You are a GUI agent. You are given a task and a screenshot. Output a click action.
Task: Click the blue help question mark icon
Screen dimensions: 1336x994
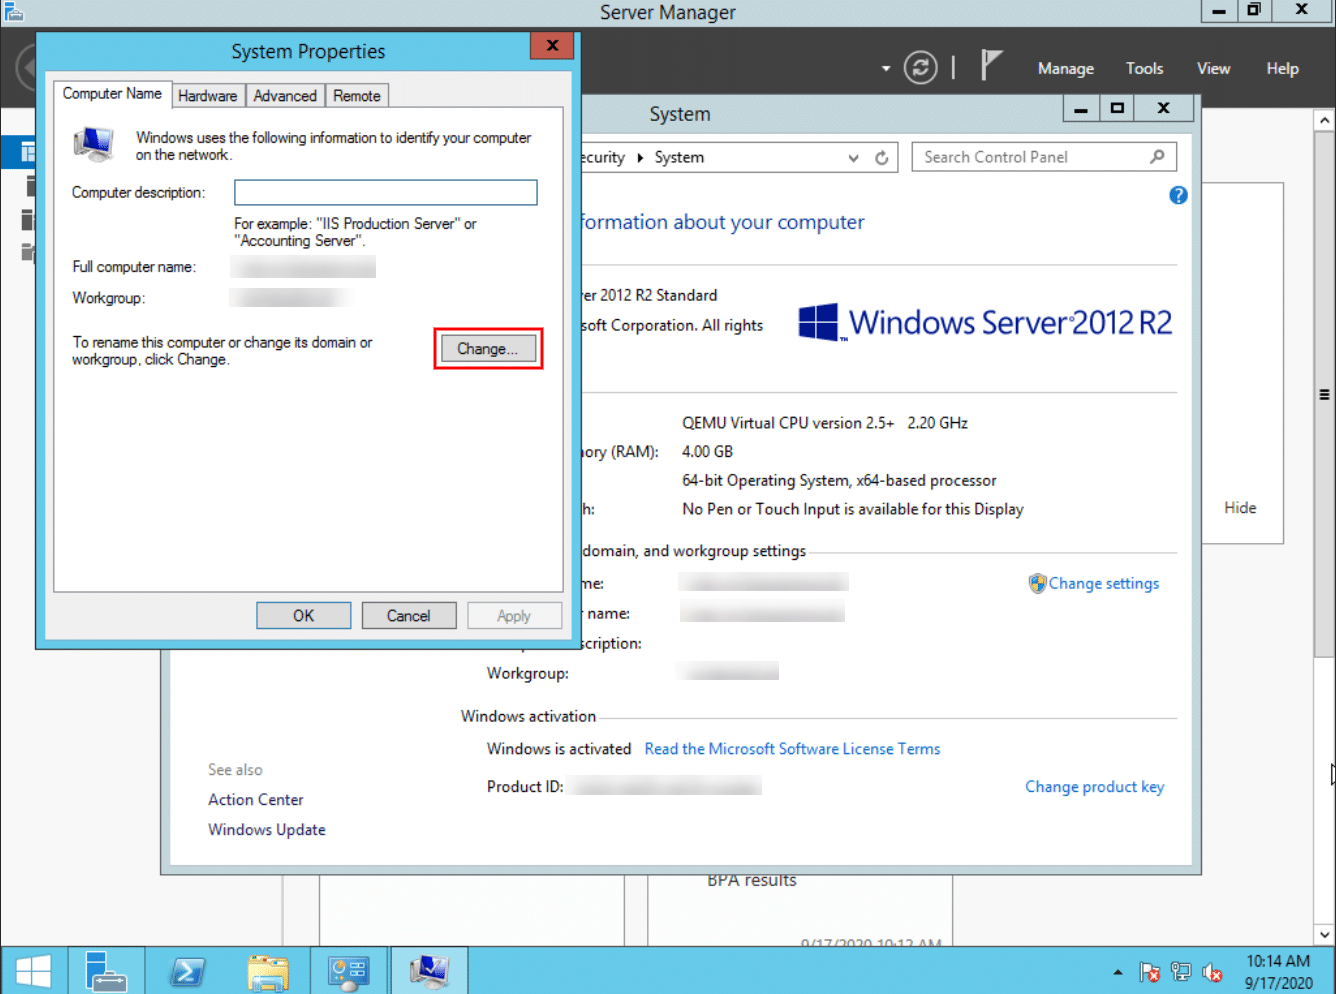(x=1178, y=195)
